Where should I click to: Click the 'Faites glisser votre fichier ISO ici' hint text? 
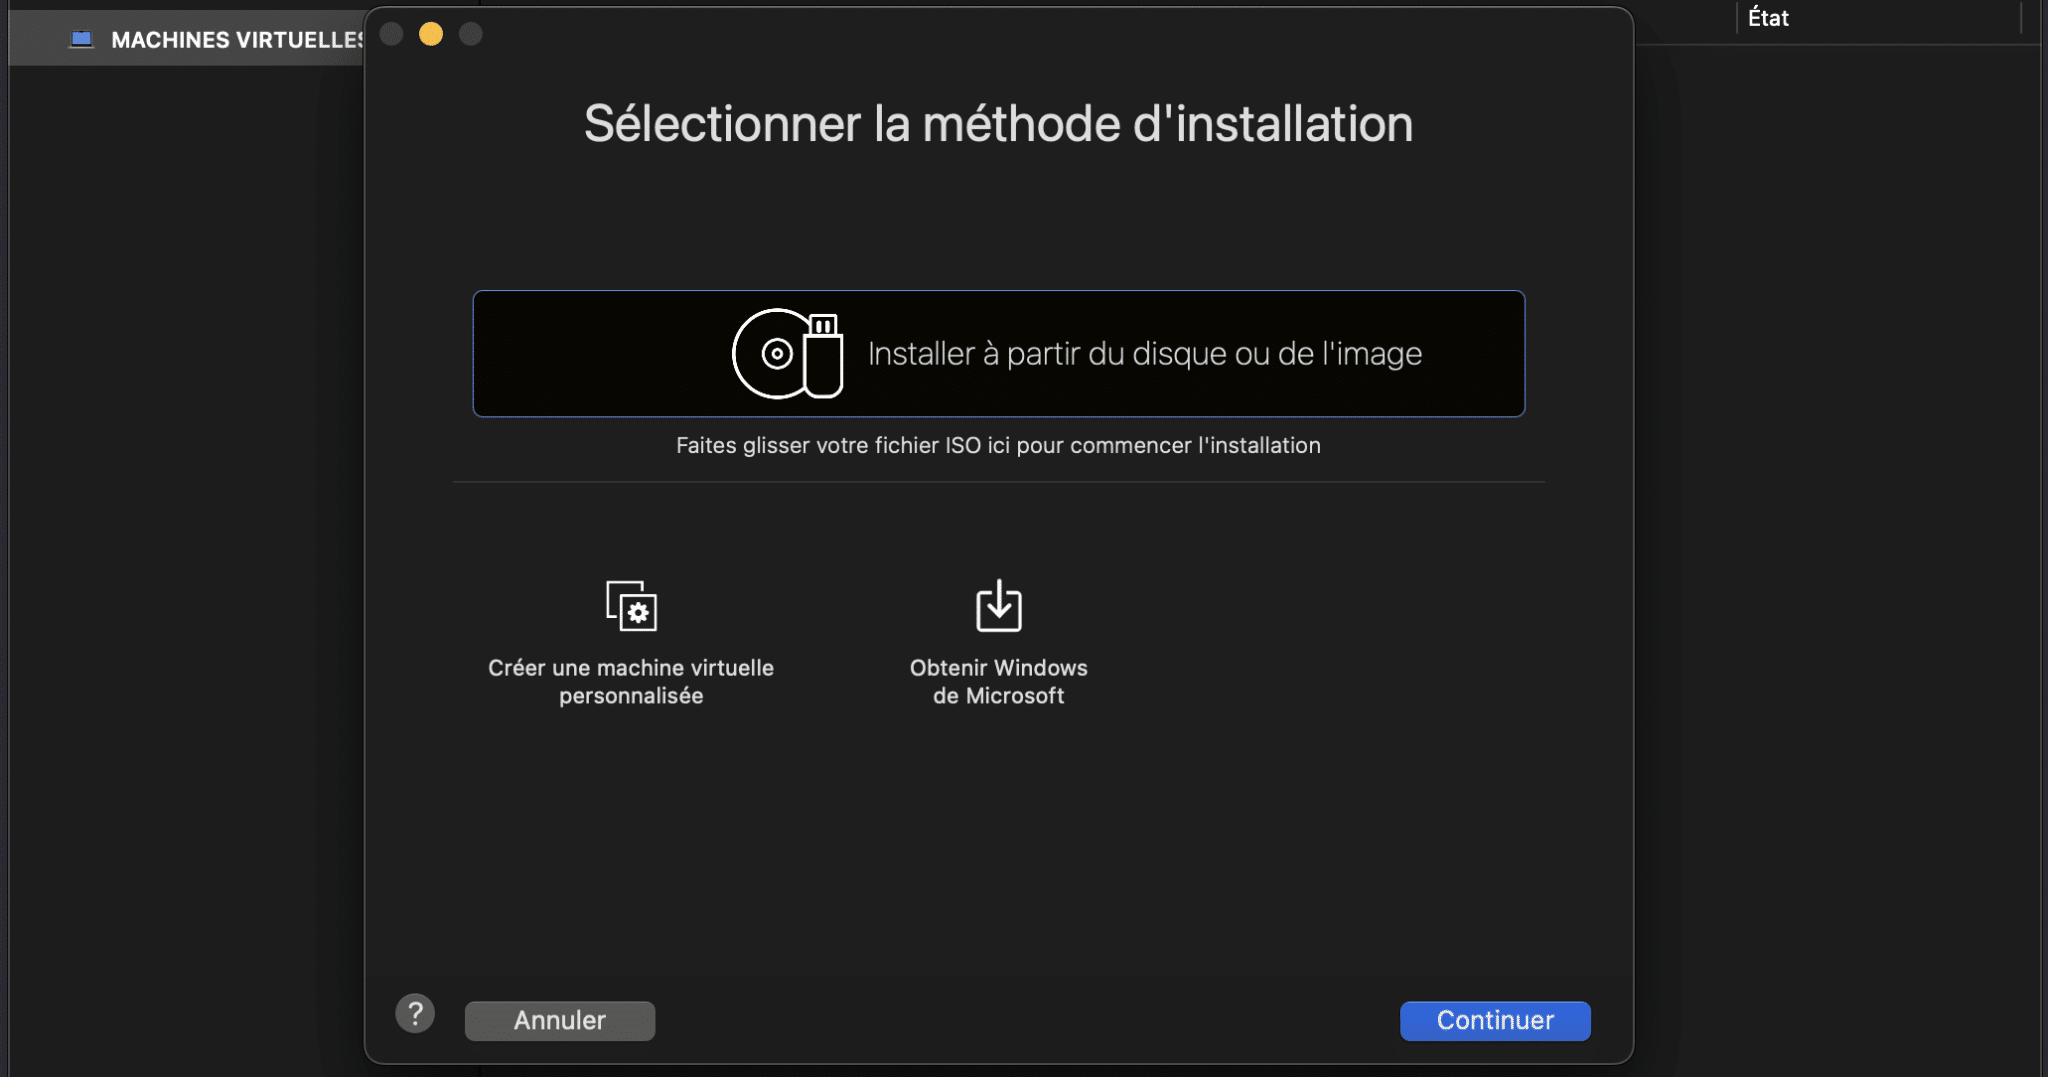pos(997,445)
